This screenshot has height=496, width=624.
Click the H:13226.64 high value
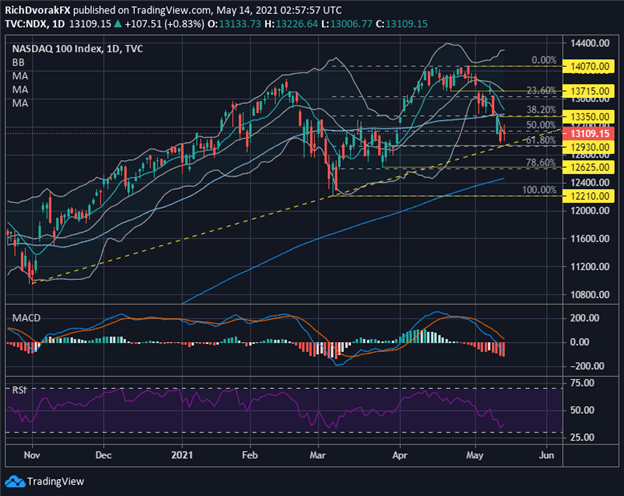coord(291,24)
